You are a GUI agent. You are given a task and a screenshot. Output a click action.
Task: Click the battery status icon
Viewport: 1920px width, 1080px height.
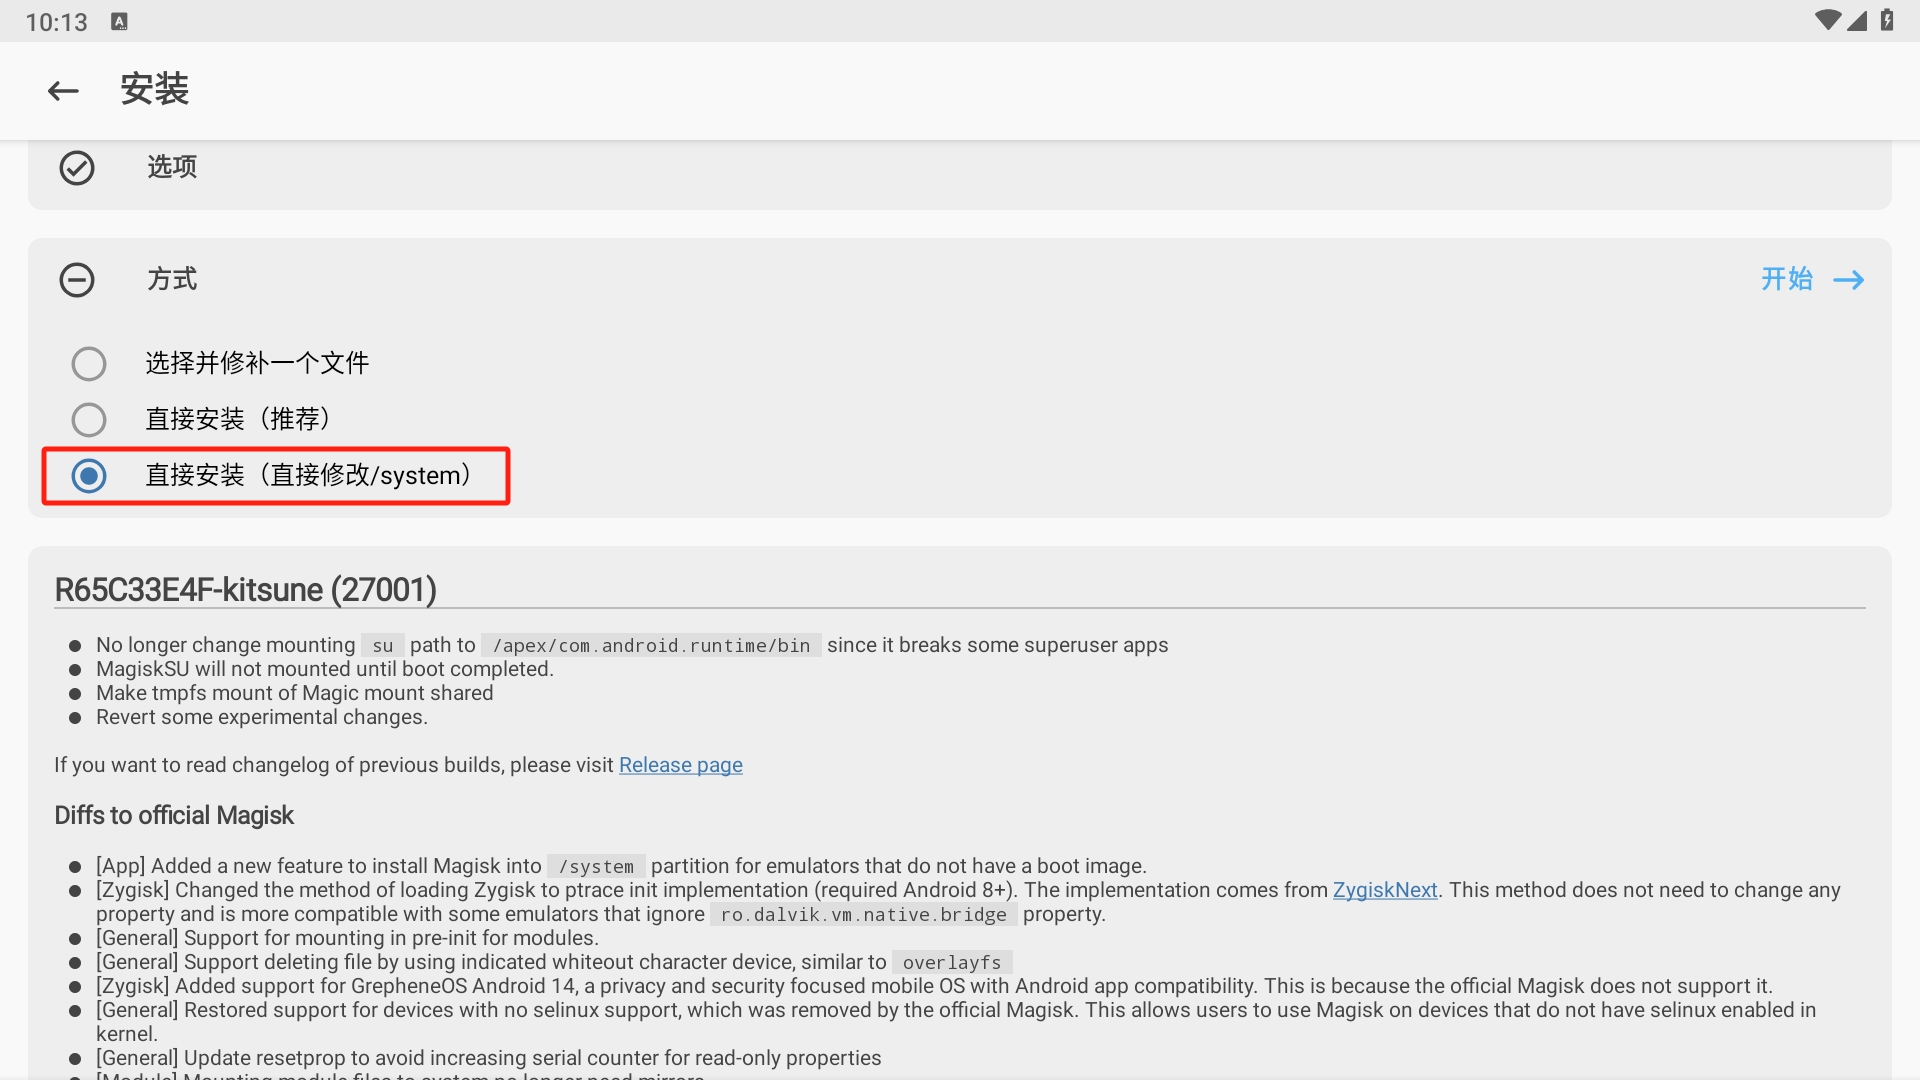(1887, 21)
